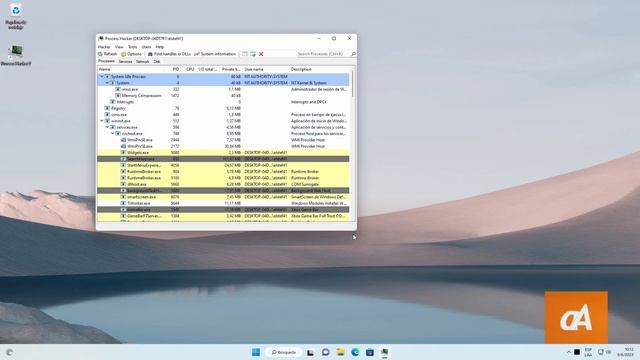Click the find window toolbar icon
The height and width of the screenshot is (360, 640).
click(x=244, y=54)
